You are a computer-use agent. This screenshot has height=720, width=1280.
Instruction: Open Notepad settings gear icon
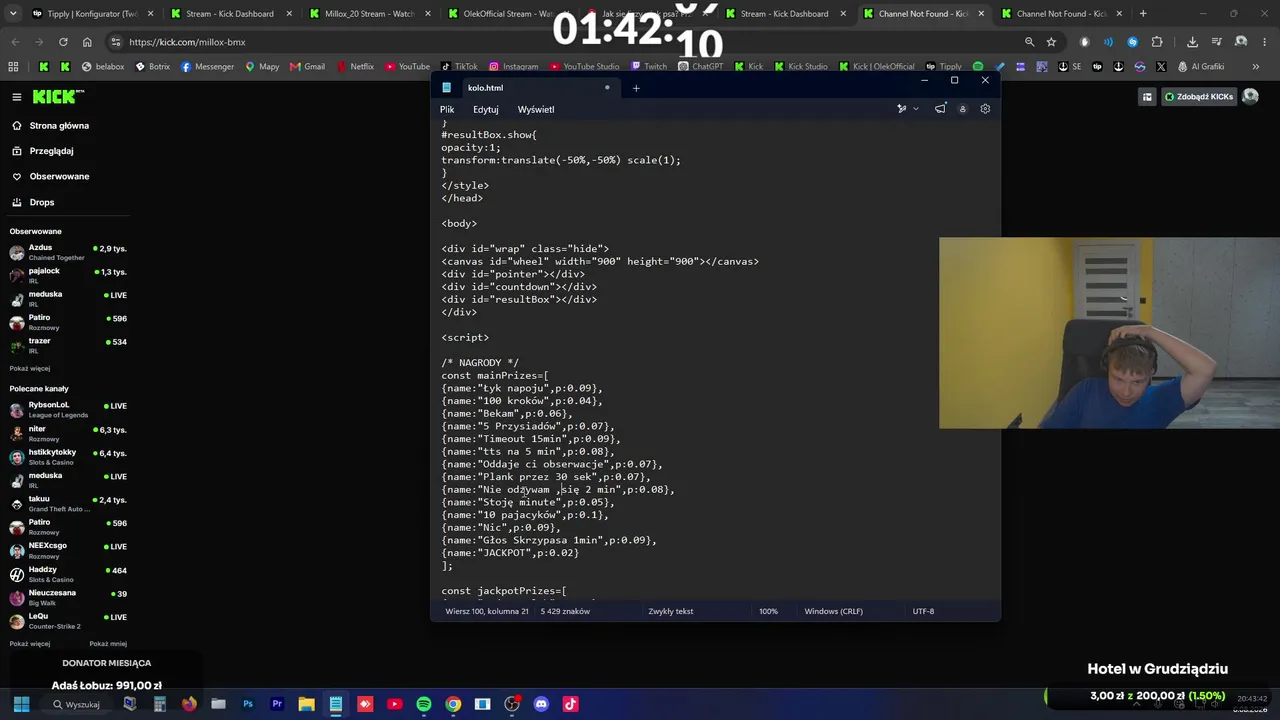985,109
